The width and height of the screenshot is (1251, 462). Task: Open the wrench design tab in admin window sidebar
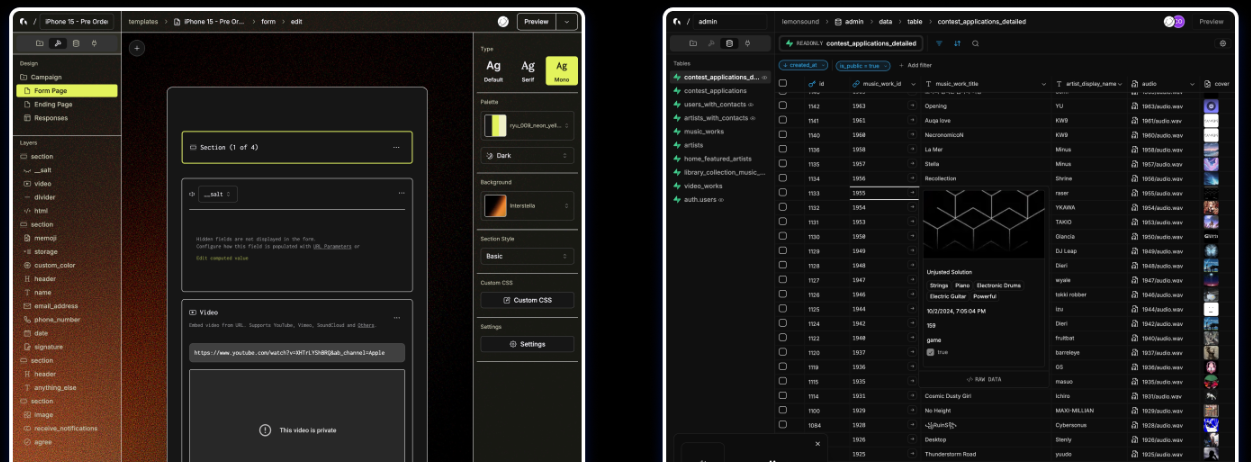pyautogui.click(x=711, y=43)
